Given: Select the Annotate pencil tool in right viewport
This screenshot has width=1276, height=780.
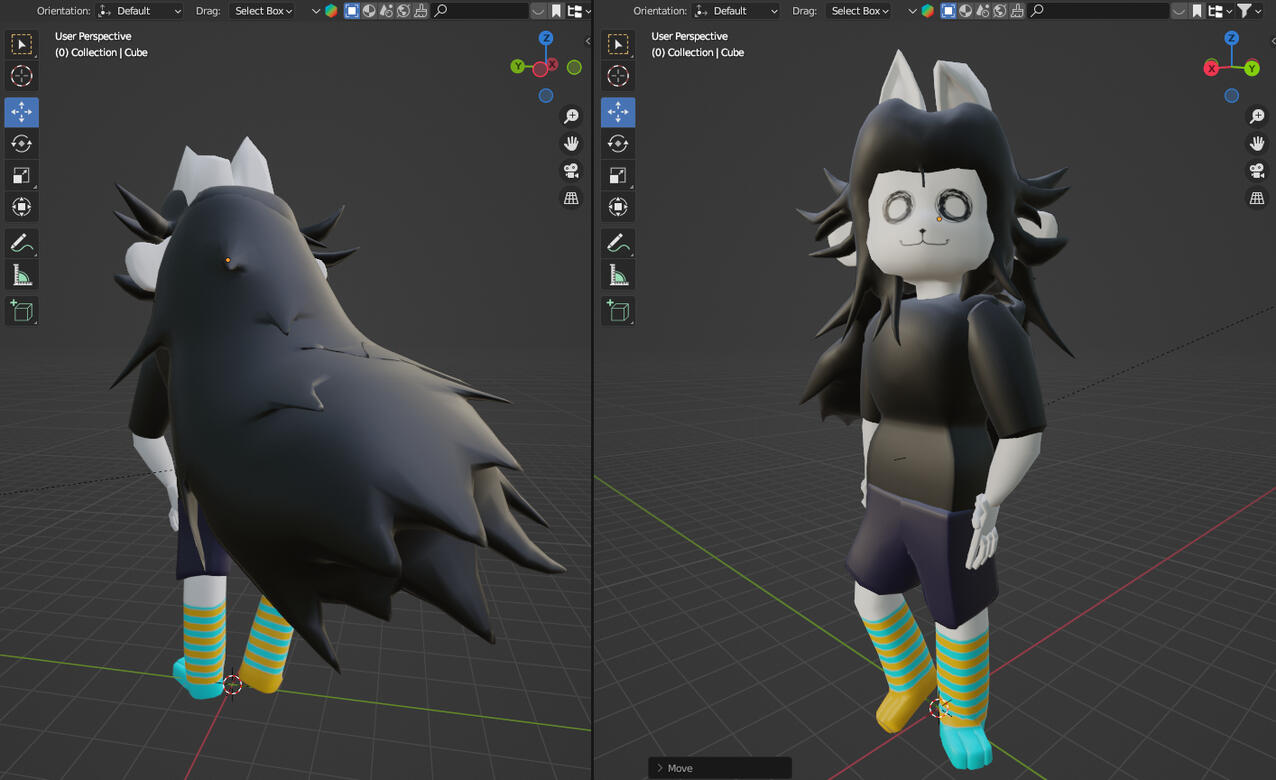Looking at the screenshot, I should pos(618,243).
